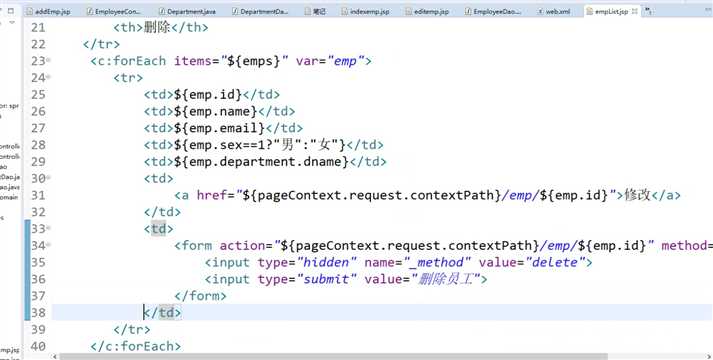Collapse the tr fold marker on line 24
Screen dimensions: 713x360
click(x=49, y=77)
